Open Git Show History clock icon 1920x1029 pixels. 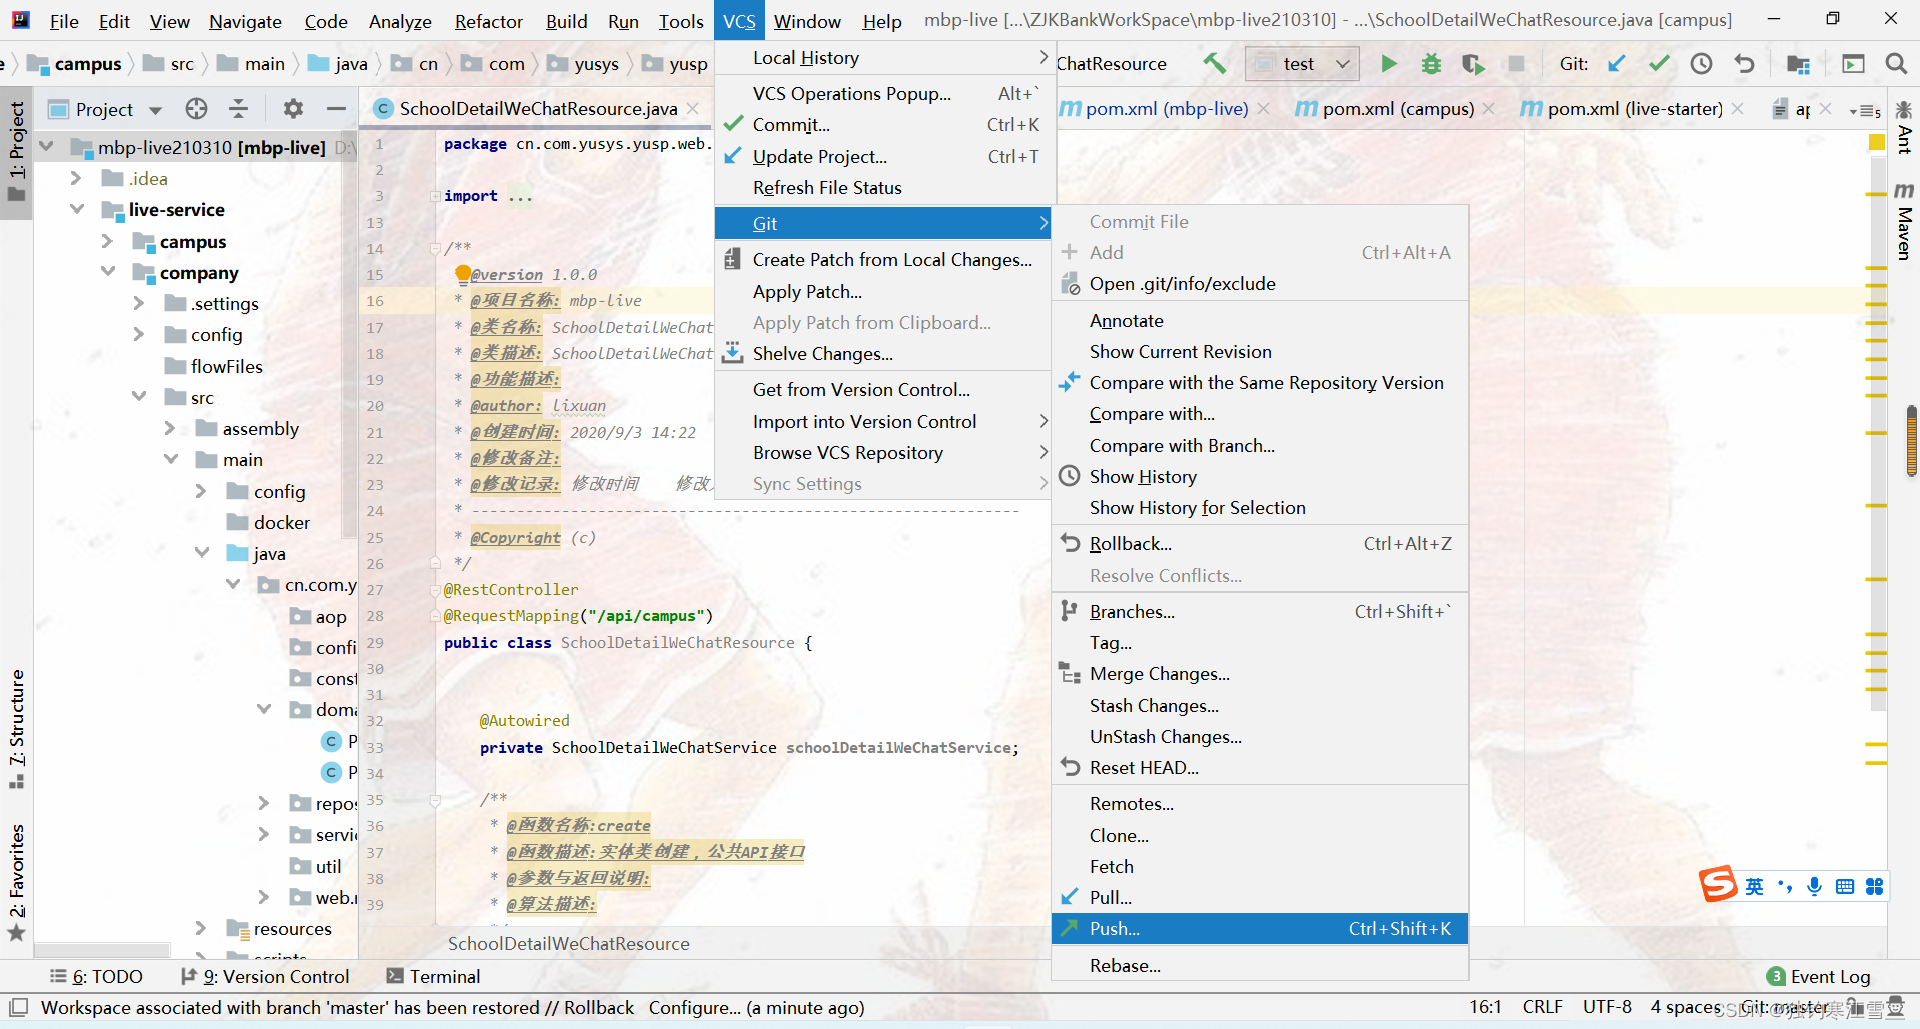coord(1701,63)
